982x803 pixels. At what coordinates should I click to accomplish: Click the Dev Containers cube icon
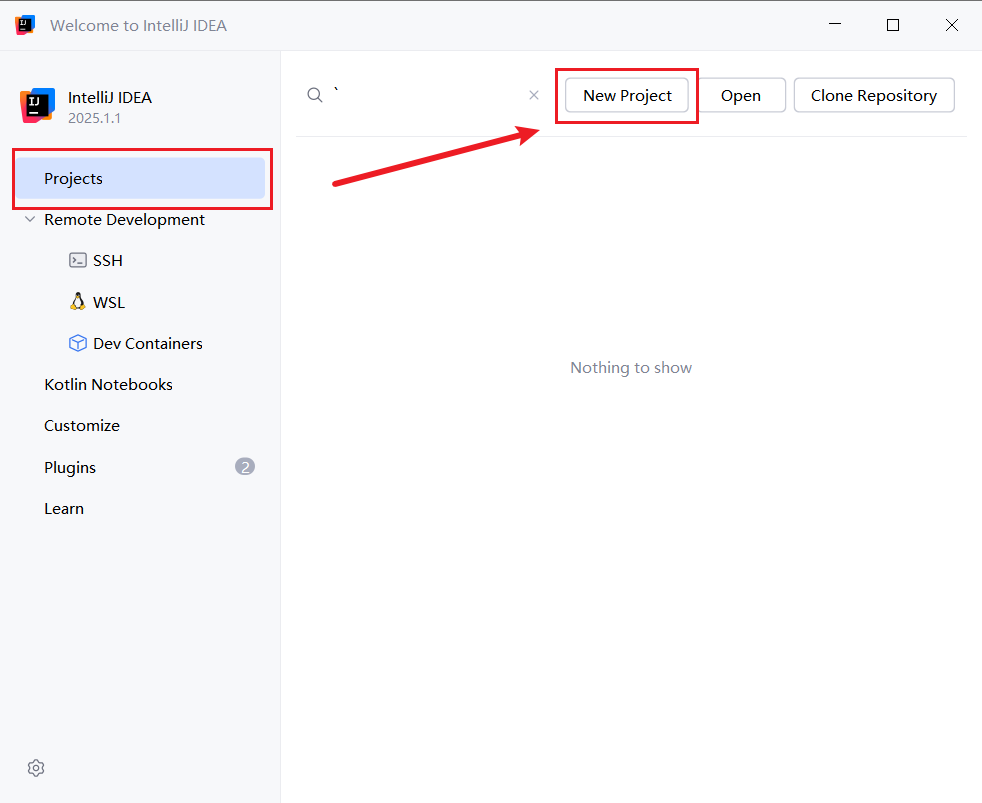(78, 343)
